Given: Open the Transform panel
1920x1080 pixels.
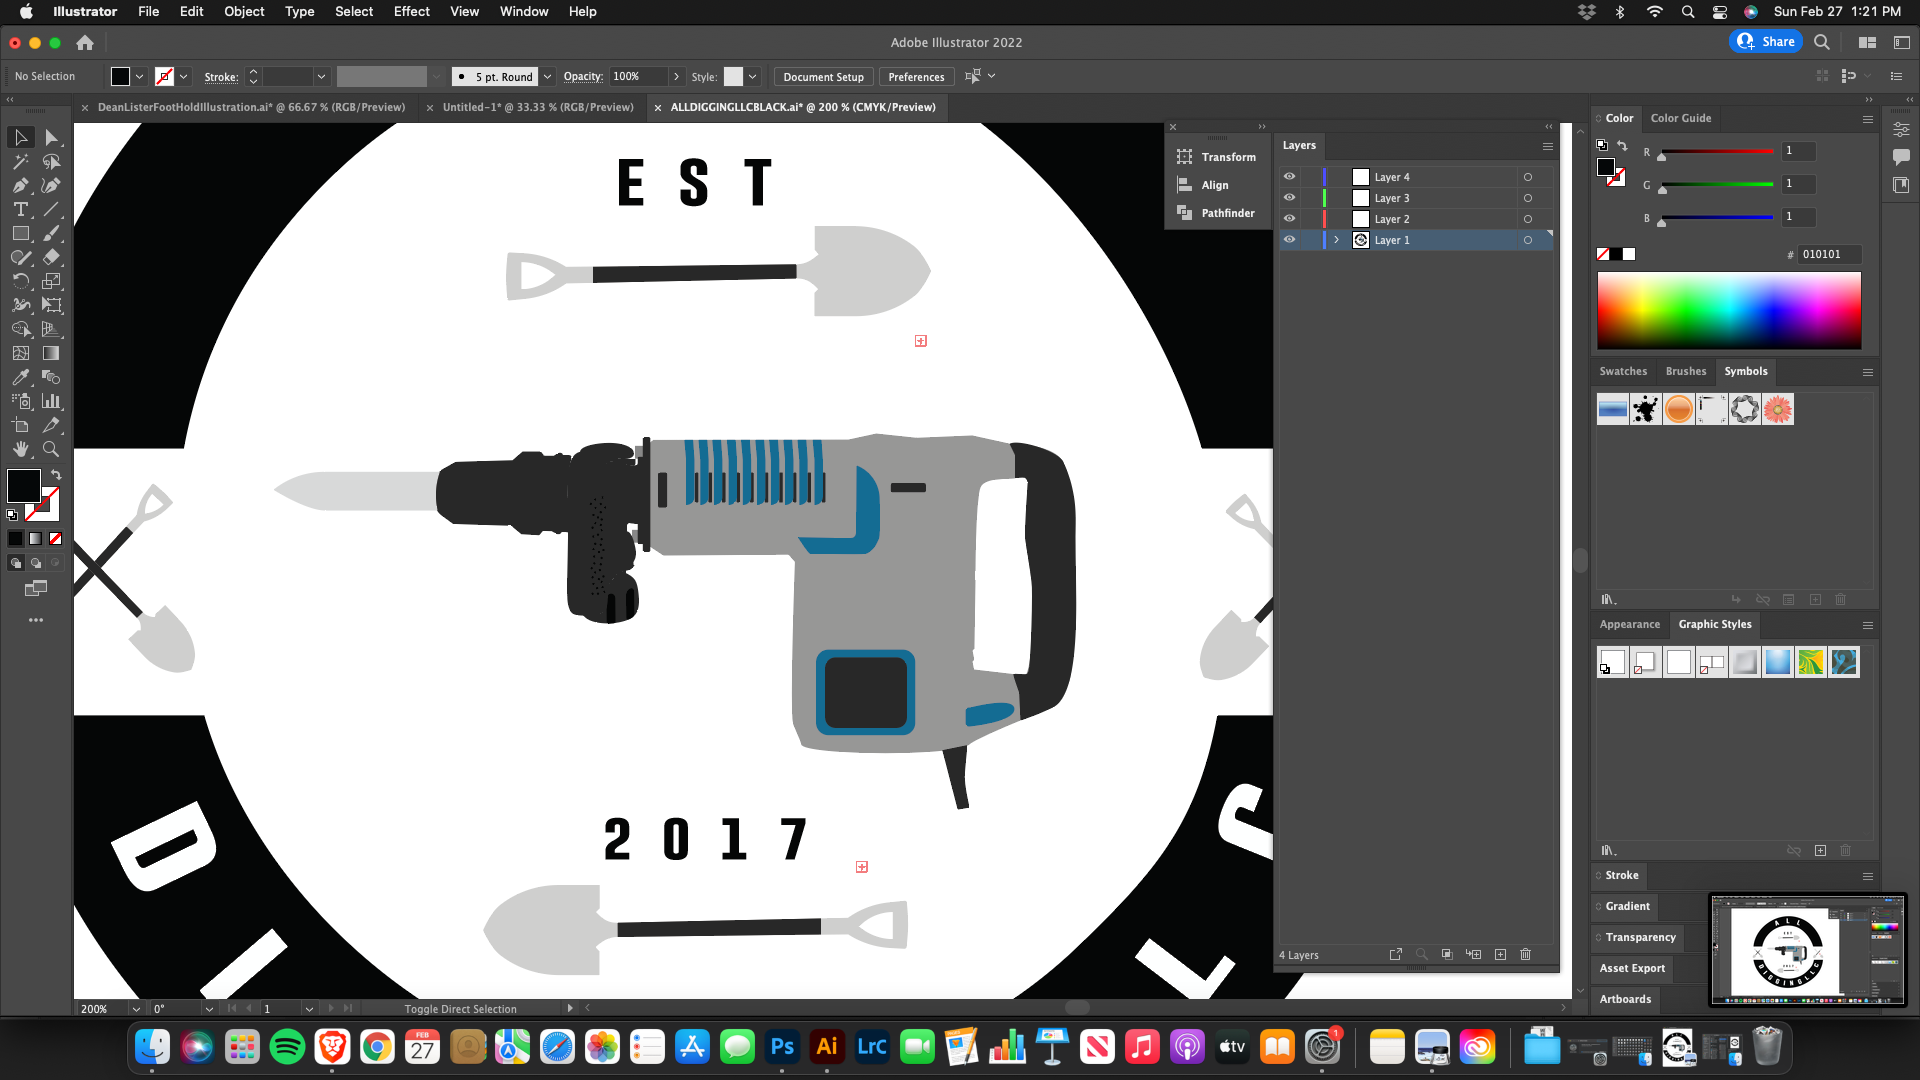Looking at the screenshot, I should tap(1217, 157).
